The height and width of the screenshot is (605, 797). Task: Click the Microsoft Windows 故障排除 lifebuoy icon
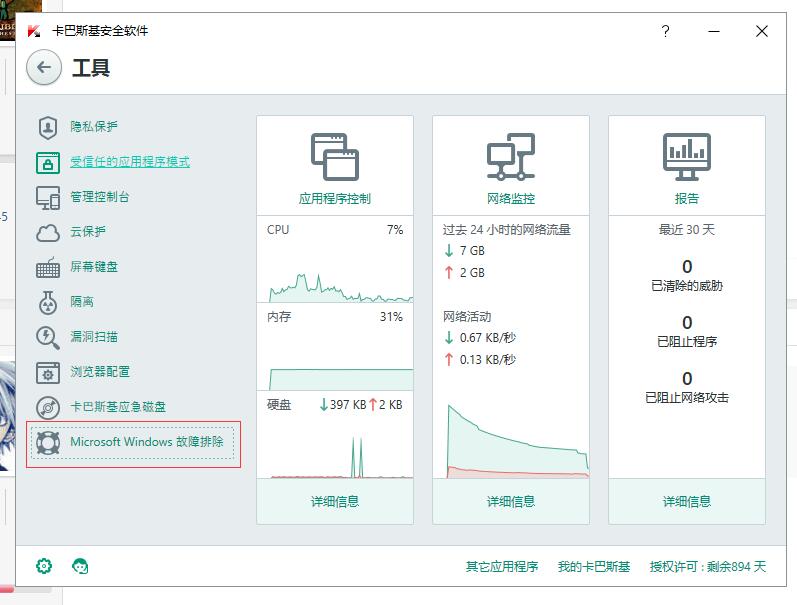(48, 443)
